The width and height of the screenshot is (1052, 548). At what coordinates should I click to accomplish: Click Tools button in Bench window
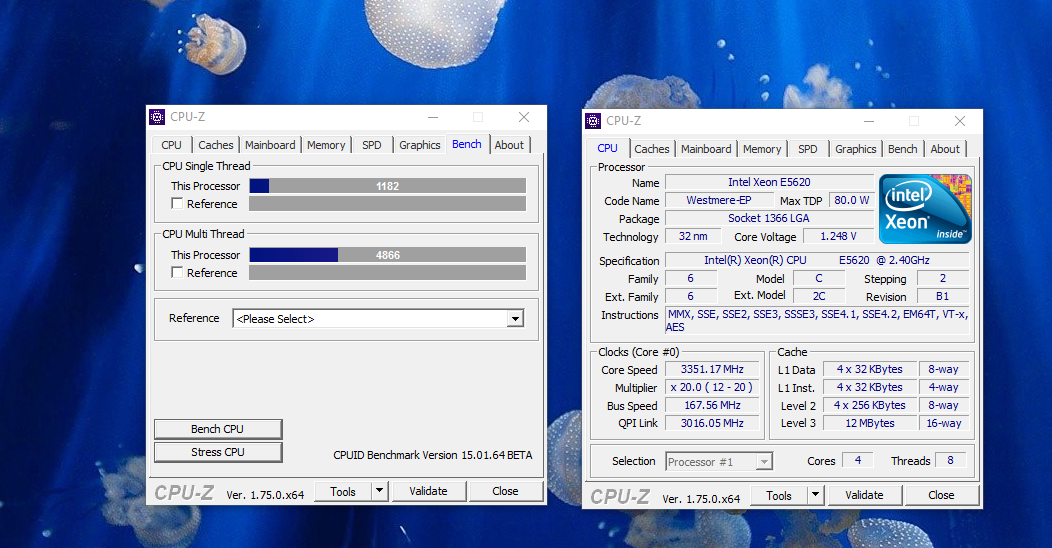(343, 491)
